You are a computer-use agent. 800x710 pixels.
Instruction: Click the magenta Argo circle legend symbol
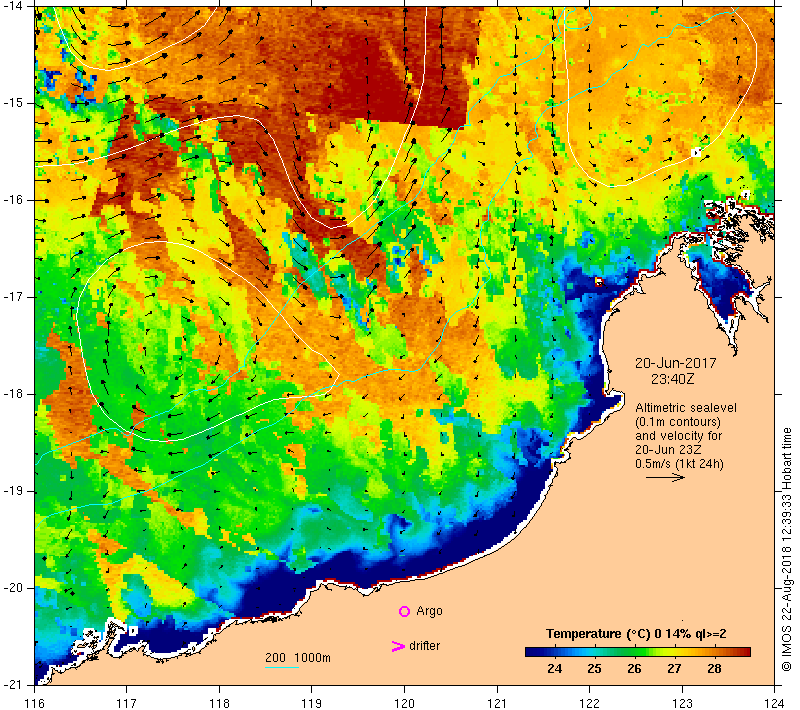(404, 611)
